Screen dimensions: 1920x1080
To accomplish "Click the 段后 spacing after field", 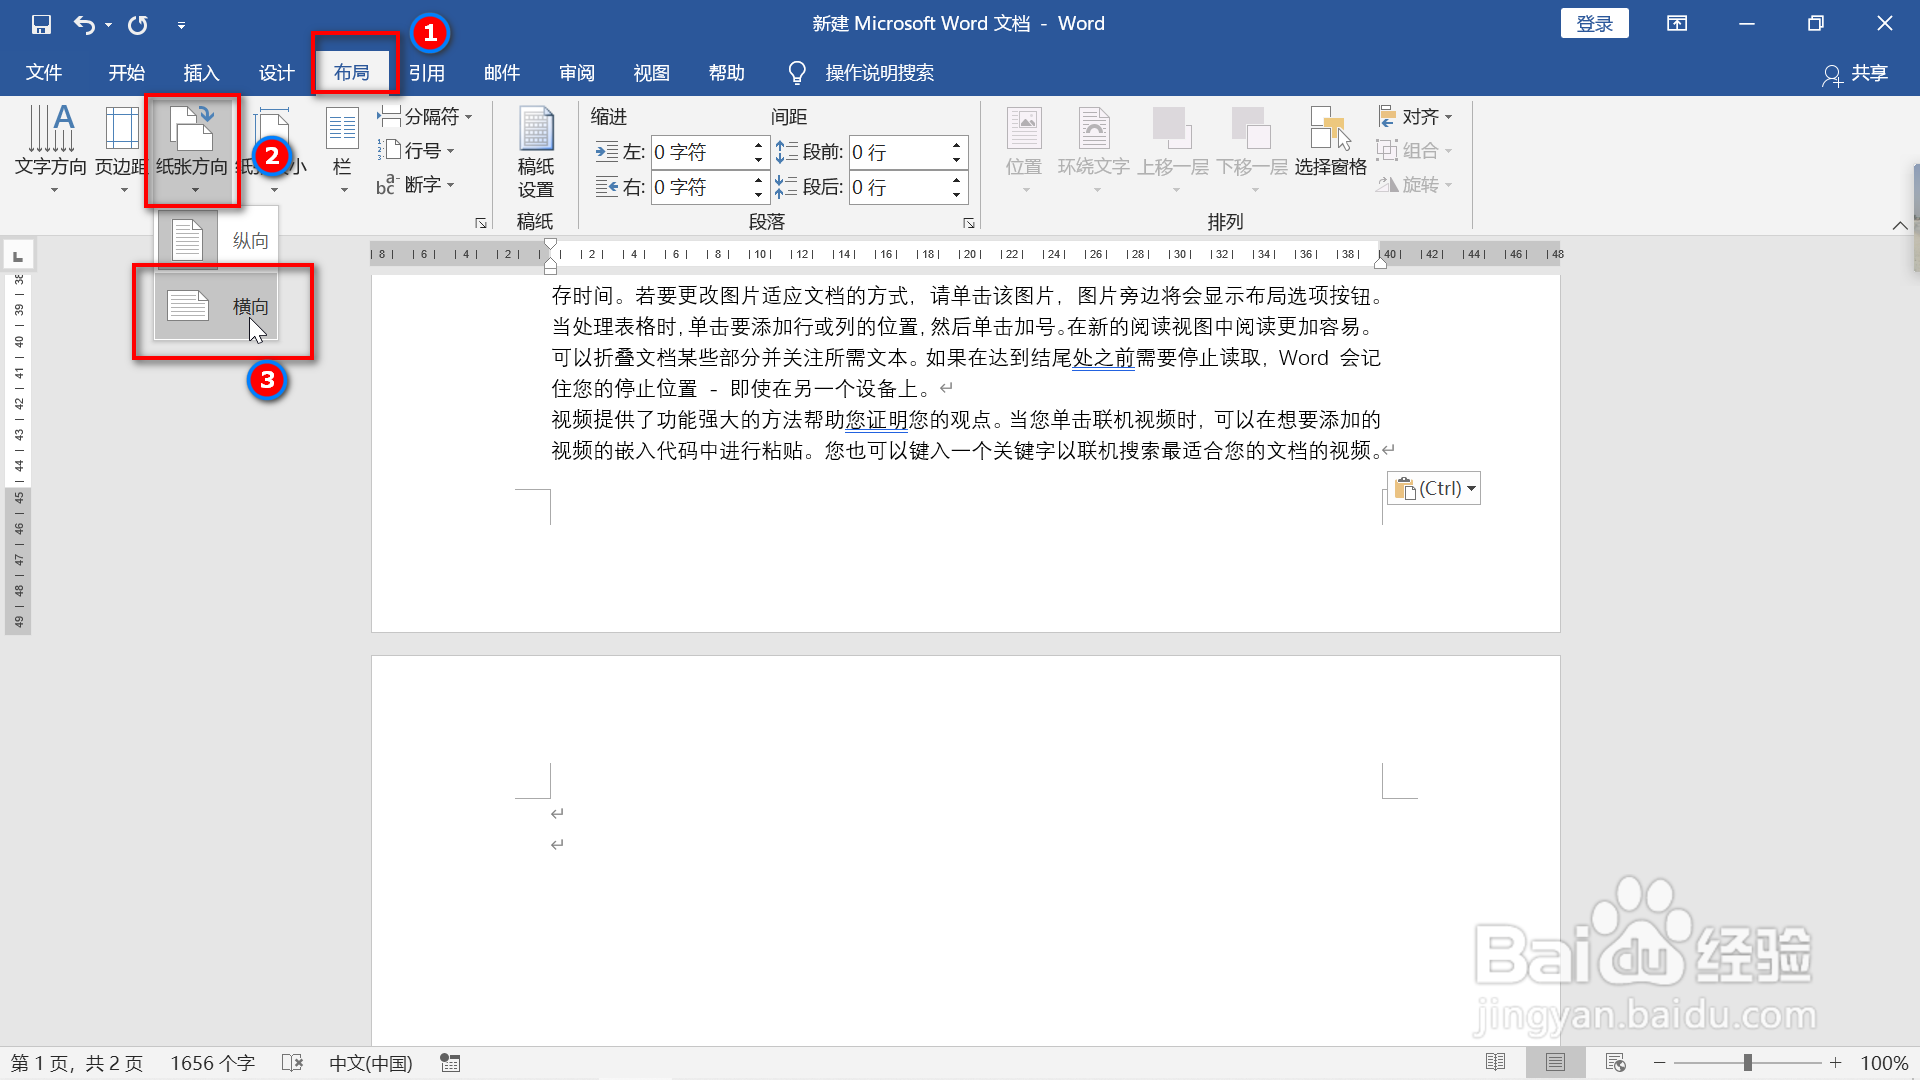I will pos(897,187).
